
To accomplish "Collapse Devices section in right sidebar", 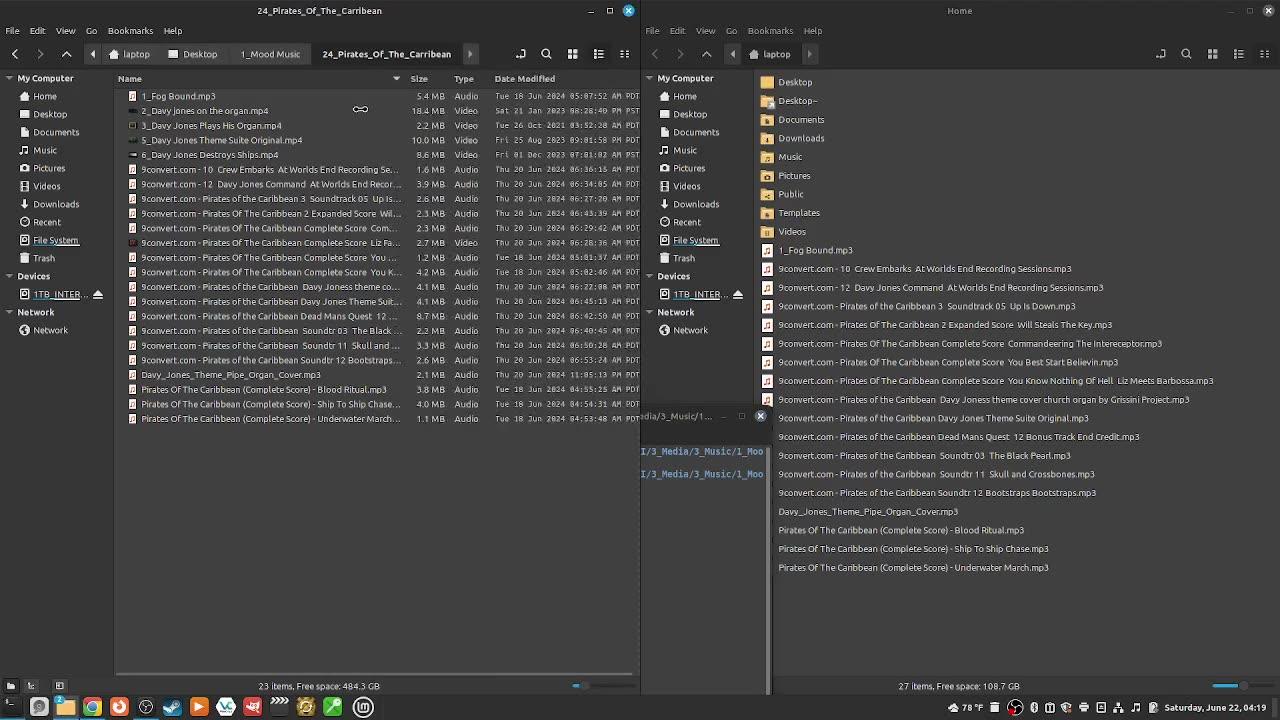I will pos(649,276).
